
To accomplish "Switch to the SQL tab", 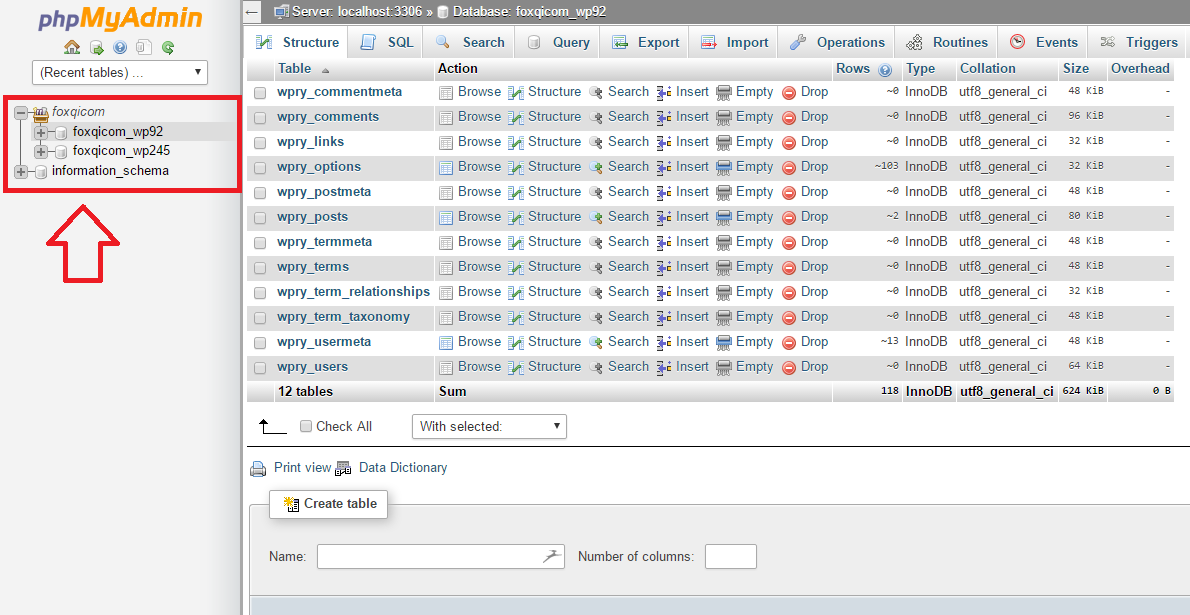I will click(x=385, y=42).
